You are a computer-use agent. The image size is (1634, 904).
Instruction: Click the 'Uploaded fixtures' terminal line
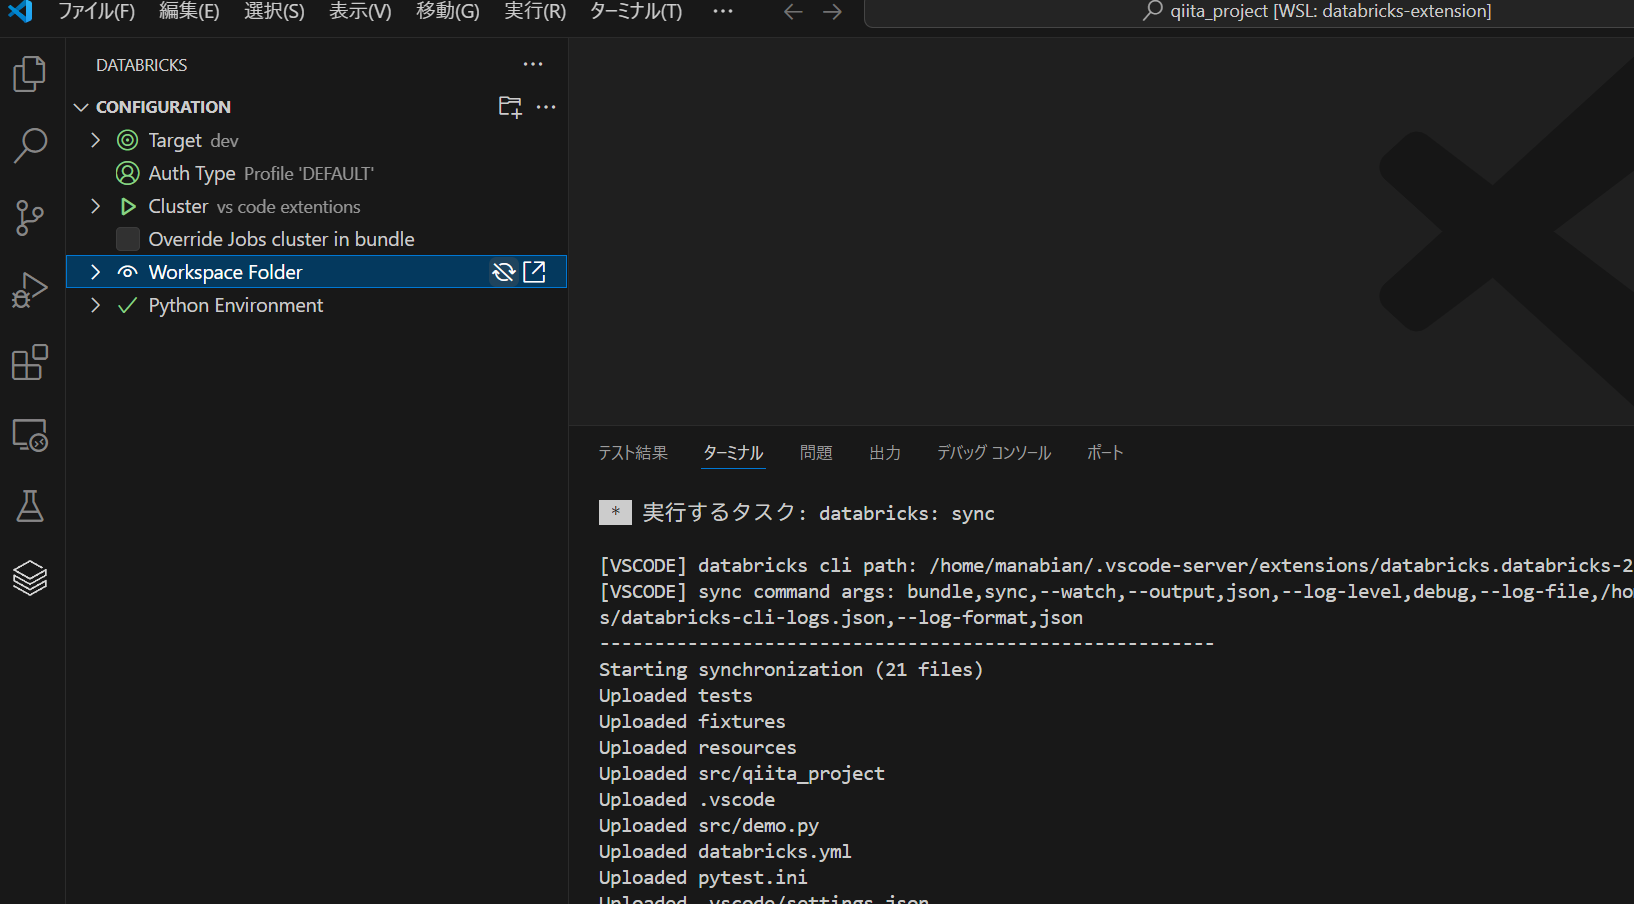692,721
